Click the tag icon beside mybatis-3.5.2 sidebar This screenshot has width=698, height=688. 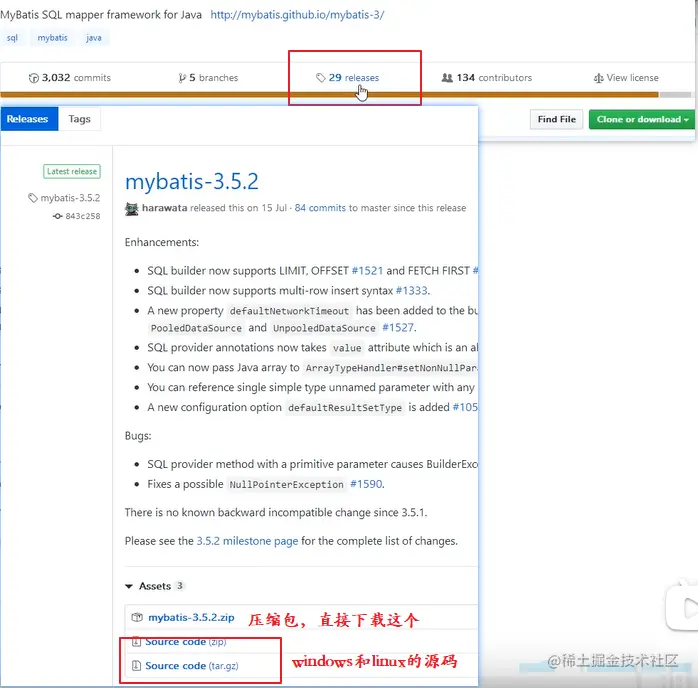pyautogui.click(x=33, y=198)
